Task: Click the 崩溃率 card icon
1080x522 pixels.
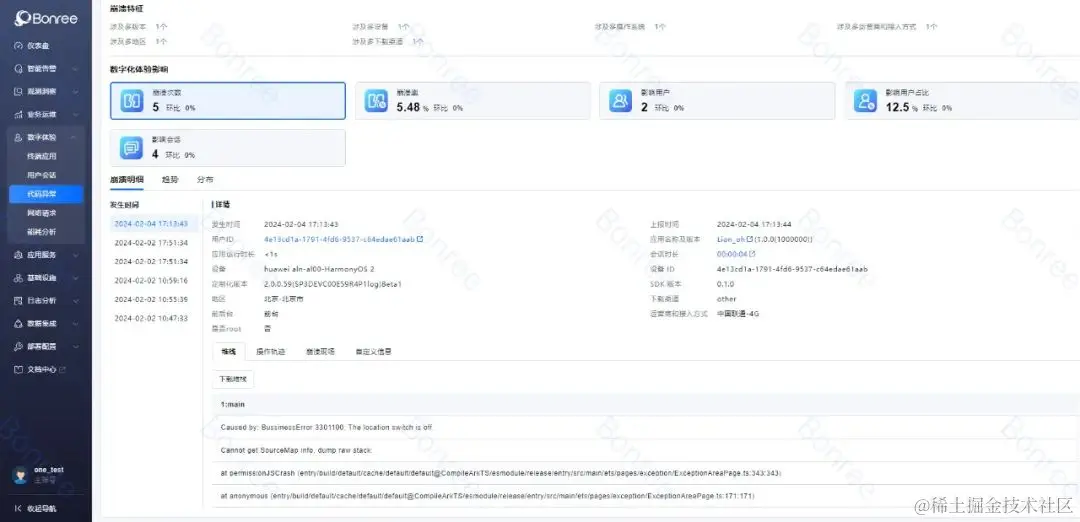Action: [376, 101]
